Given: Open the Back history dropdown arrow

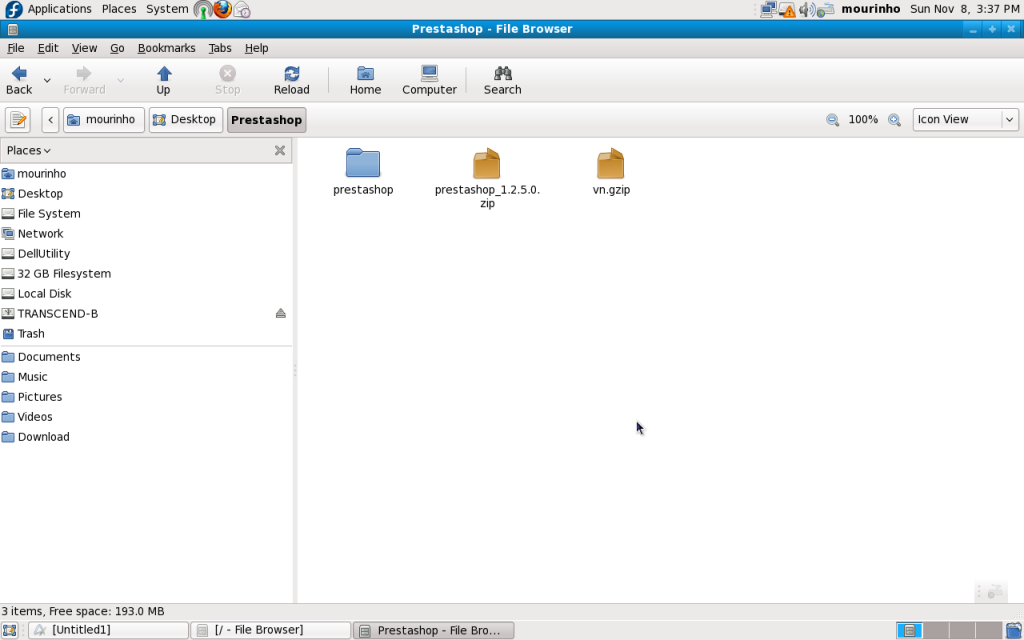Looking at the screenshot, I should coord(47,80).
